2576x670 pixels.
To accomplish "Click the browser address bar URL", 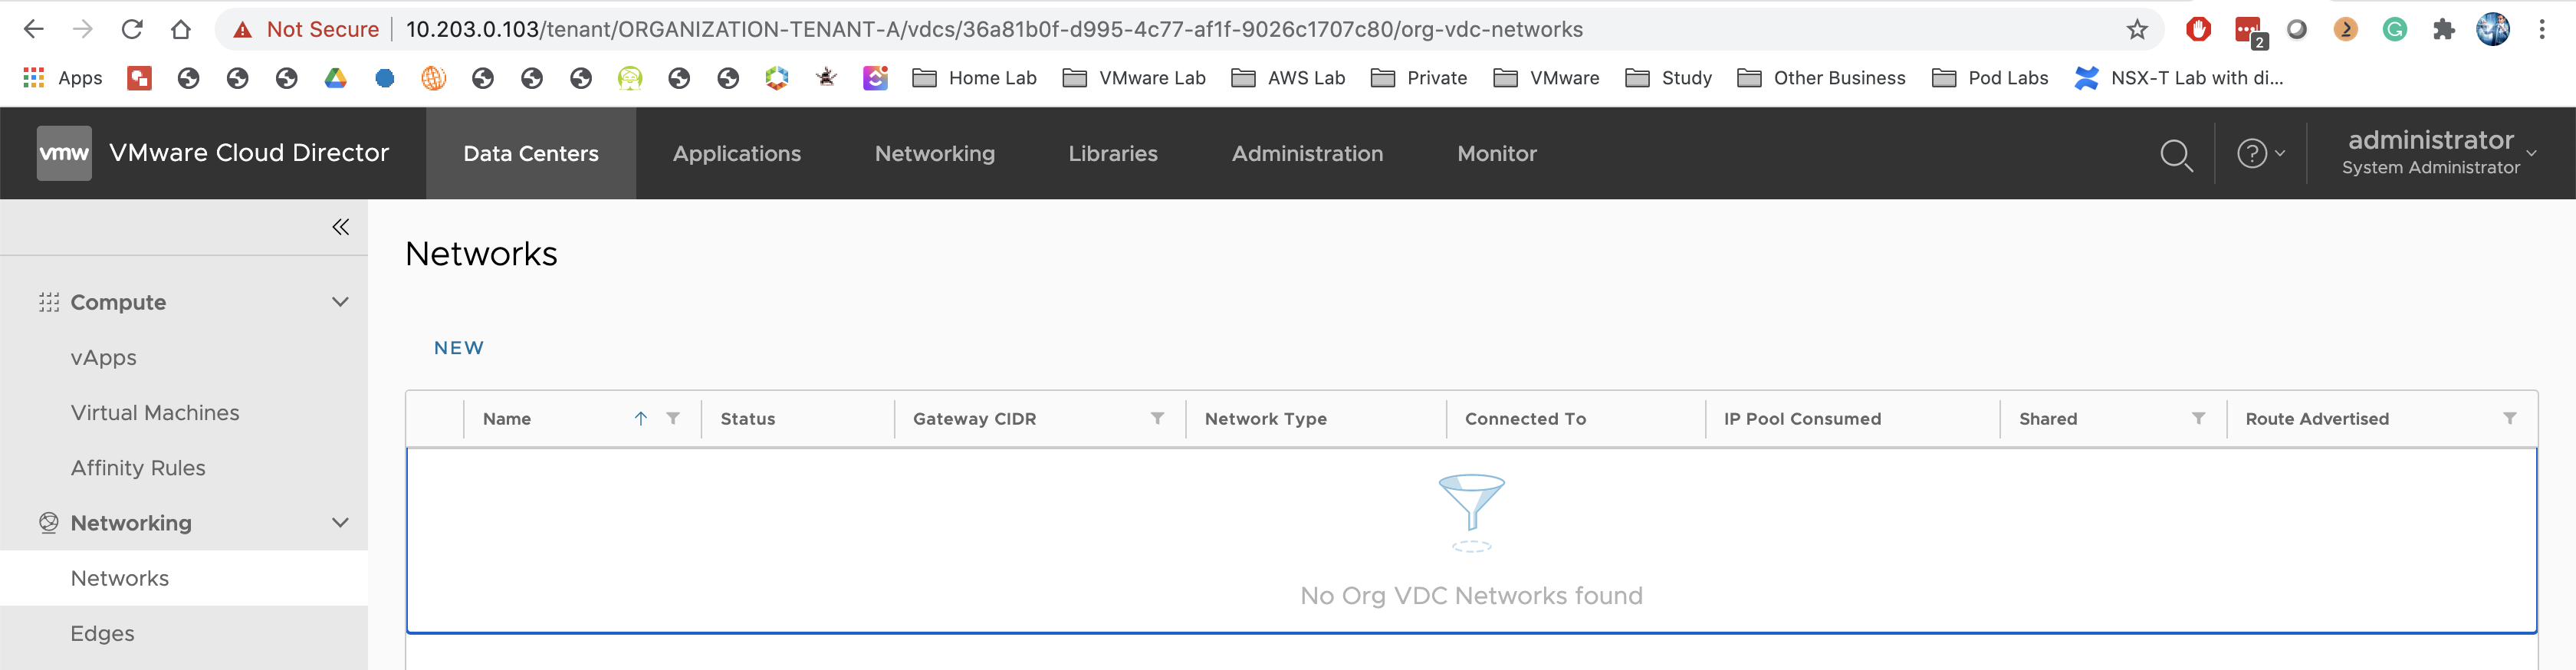I will click(994, 30).
